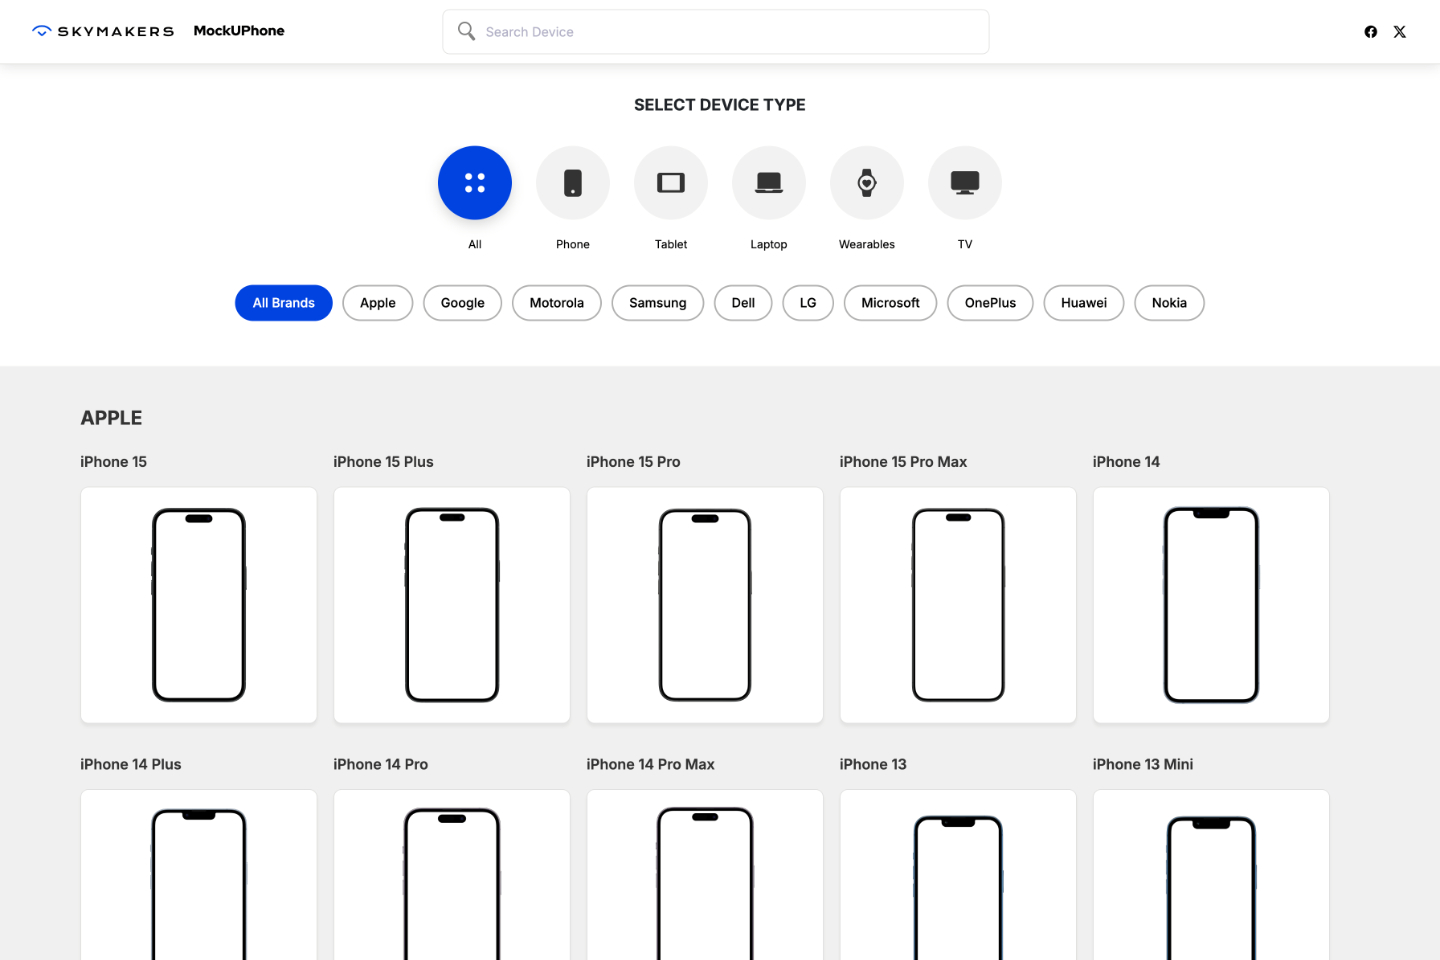Click the SELECT DEVICE TYPE heading
Viewport: 1440px width, 960px height.
point(720,105)
